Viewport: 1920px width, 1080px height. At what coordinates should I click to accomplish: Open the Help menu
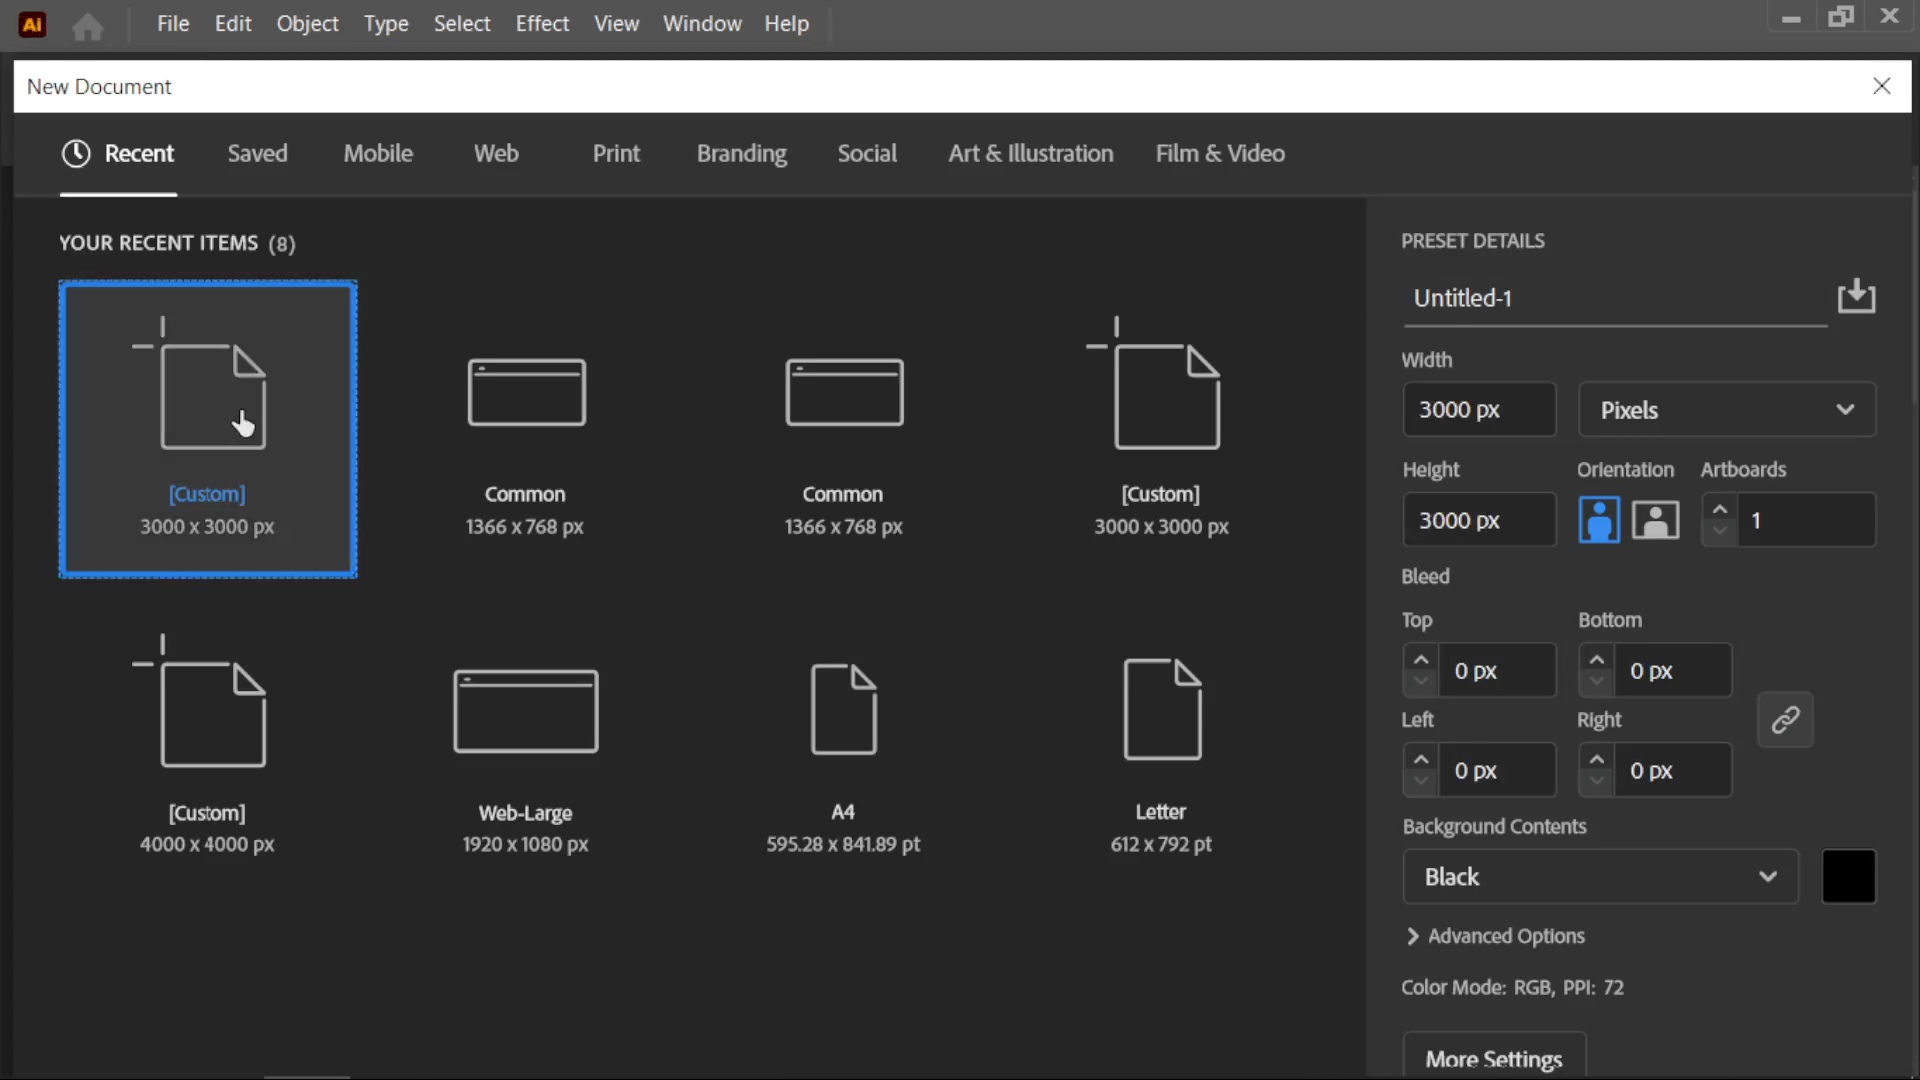(x=787, y=23)
